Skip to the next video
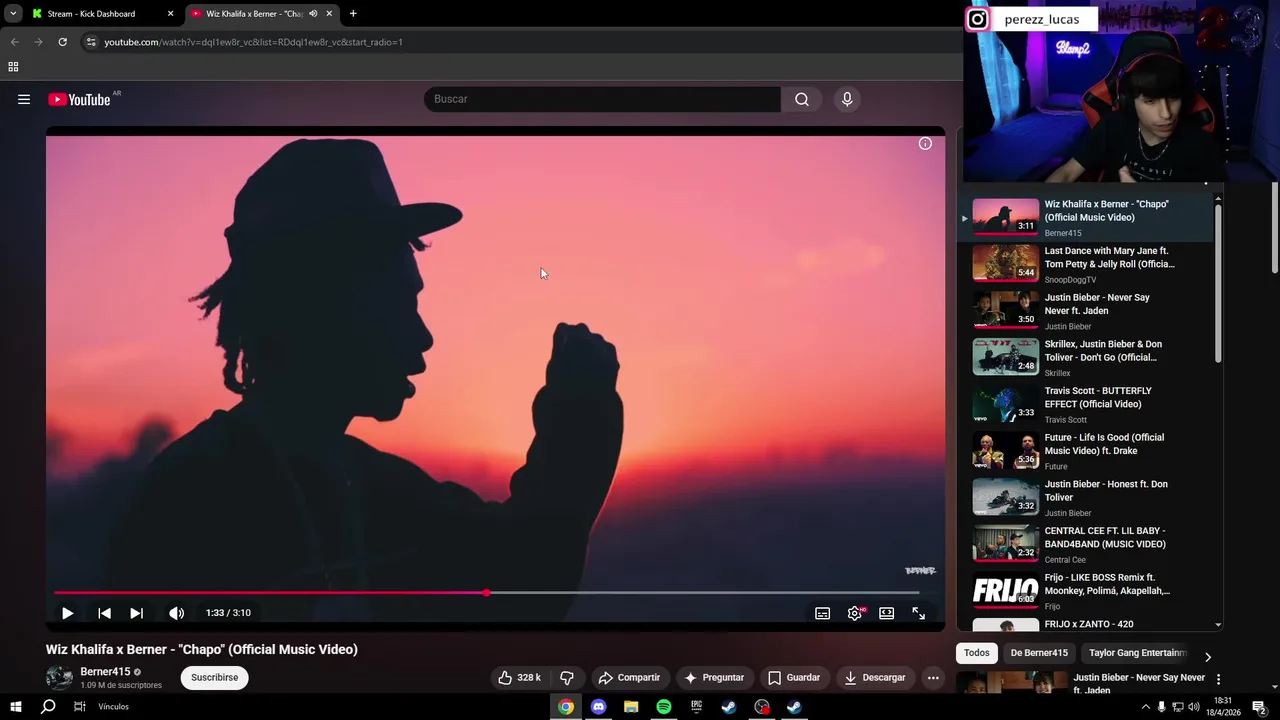 tap(136, 613)
